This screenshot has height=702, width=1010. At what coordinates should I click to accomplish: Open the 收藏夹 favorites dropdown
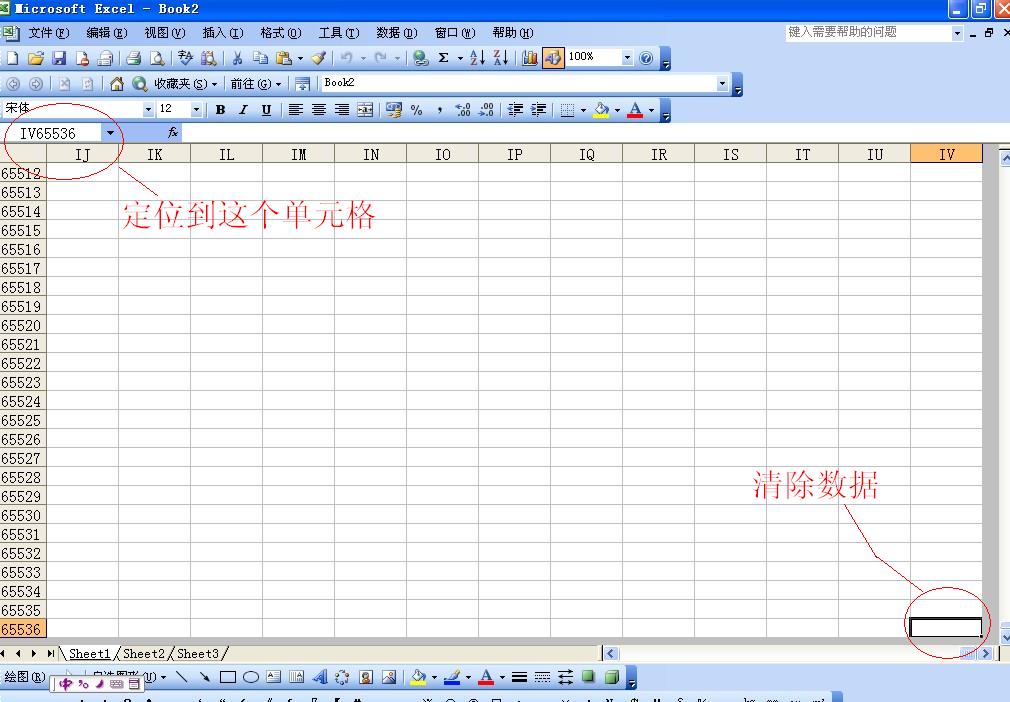(x=186, y=84)
